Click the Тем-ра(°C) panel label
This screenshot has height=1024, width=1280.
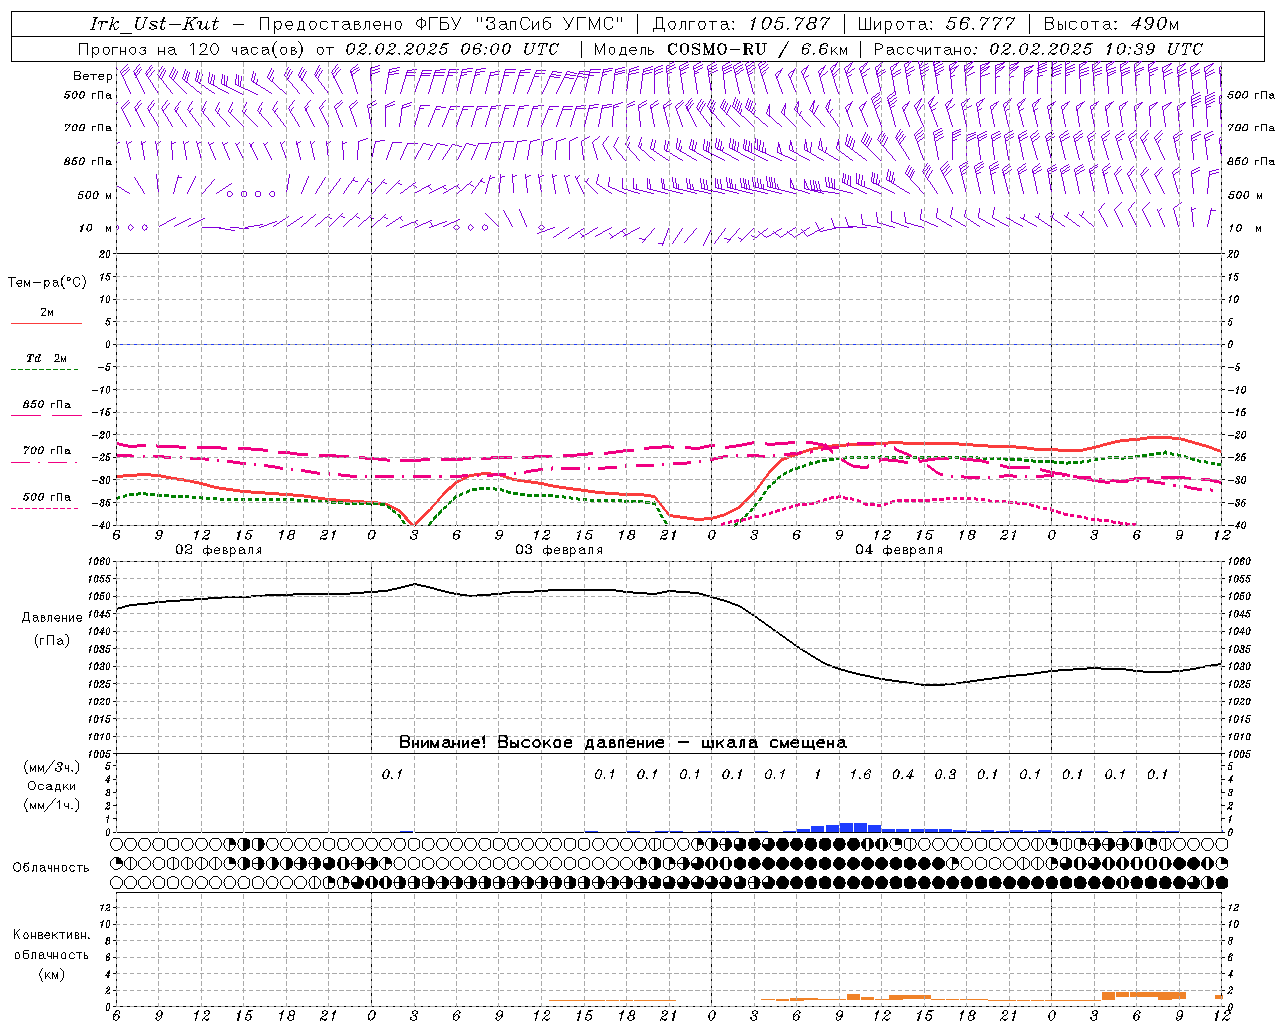47,283
